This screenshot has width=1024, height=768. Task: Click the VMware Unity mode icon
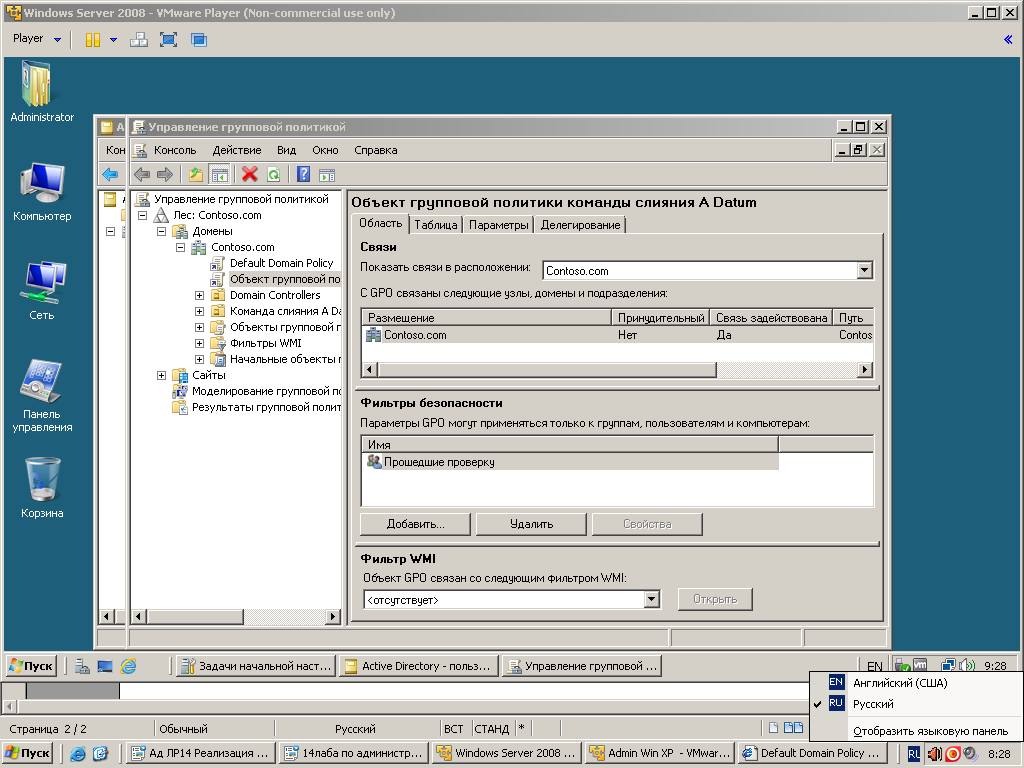click(199, 40)
